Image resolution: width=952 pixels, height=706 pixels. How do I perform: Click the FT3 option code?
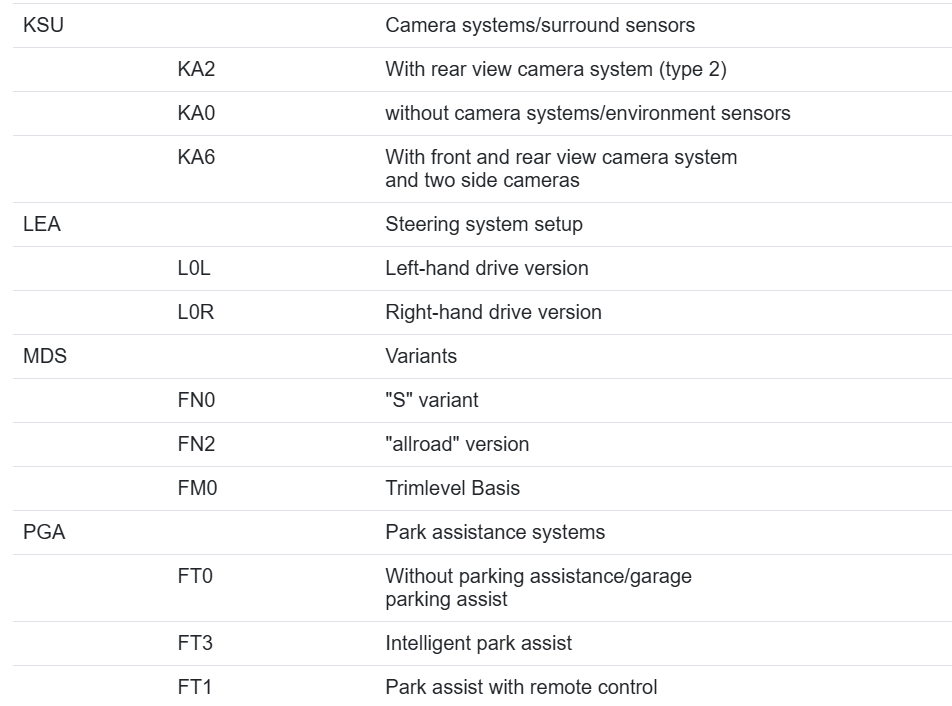[195, 643]
